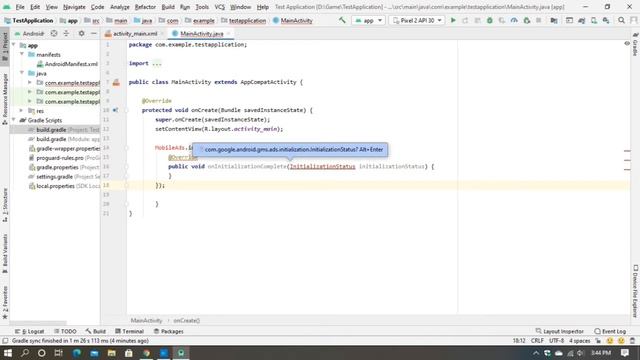Collapse the java folder arrow
Image resolution: width=640 pixels, height=360 pixels.
tap(22, 73)
